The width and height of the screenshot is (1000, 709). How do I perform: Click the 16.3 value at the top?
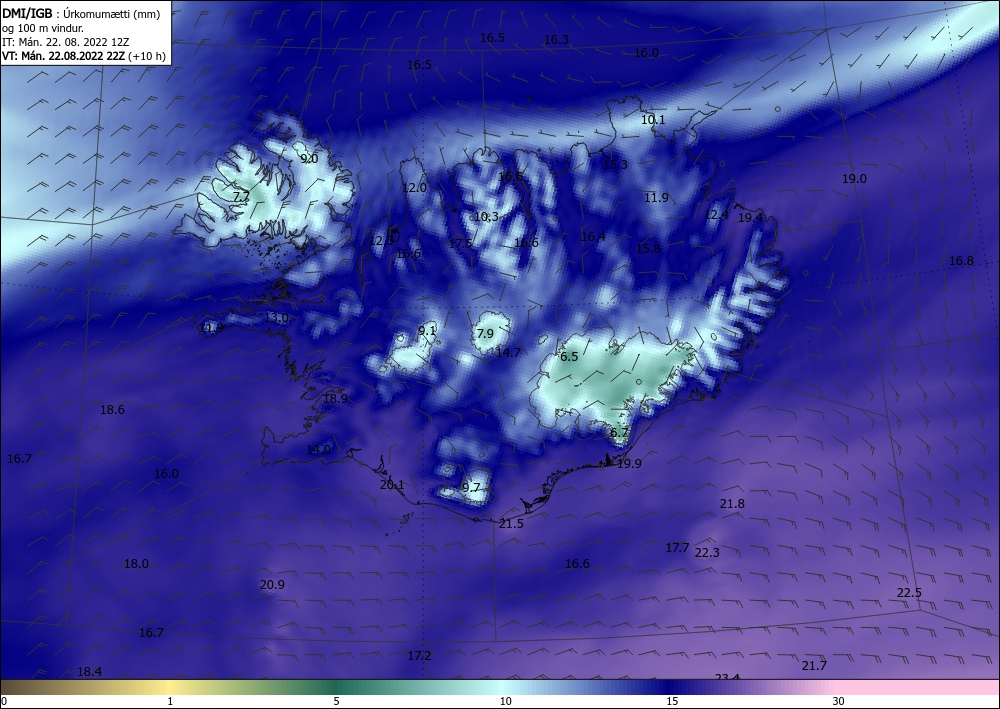click(x=556, y=40)
